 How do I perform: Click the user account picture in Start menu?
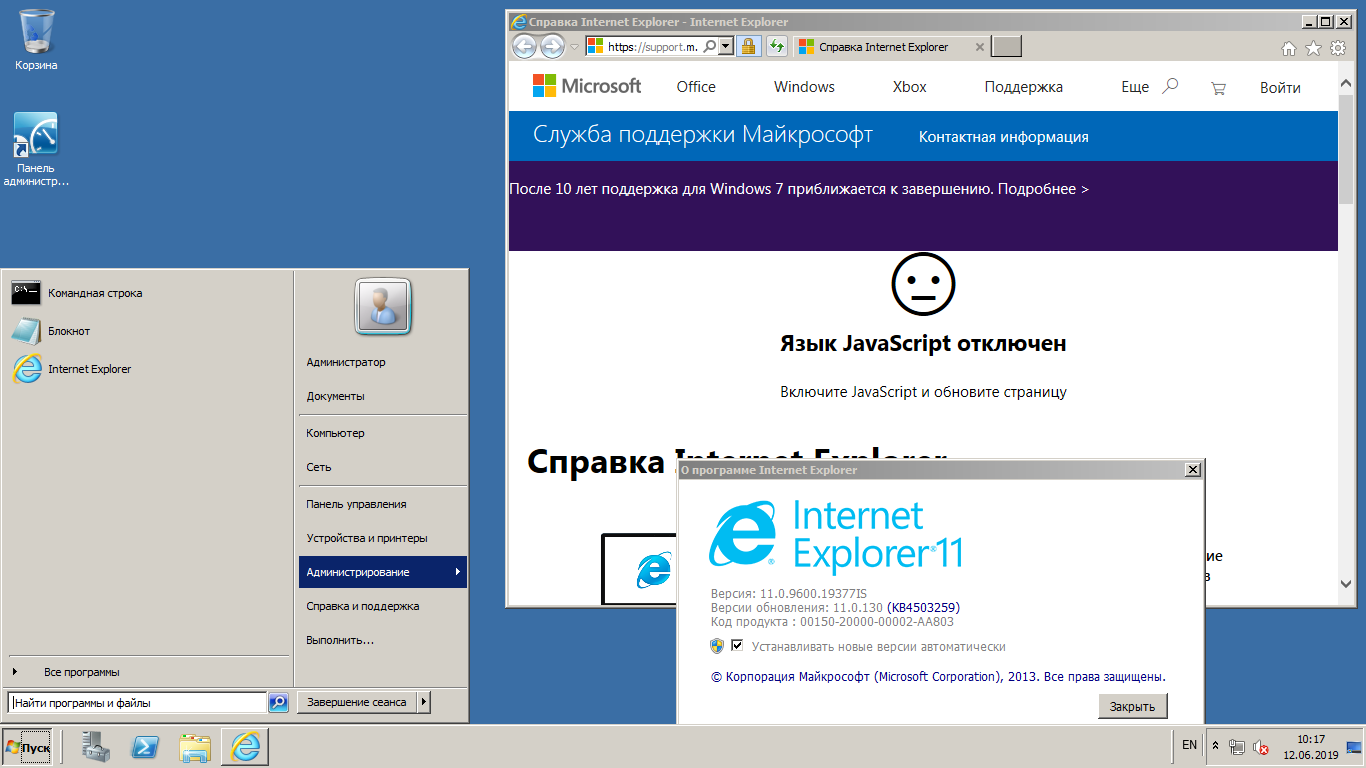pos(383,307)
